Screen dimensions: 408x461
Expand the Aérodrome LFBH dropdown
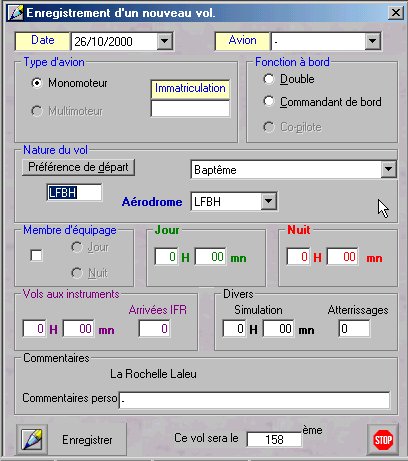269,201
